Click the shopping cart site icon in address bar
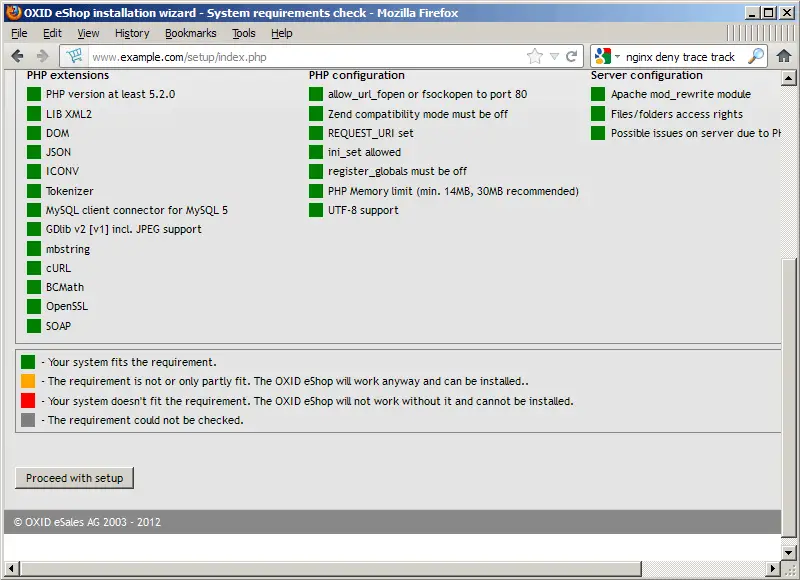800x580 pixels. (74, 56)
